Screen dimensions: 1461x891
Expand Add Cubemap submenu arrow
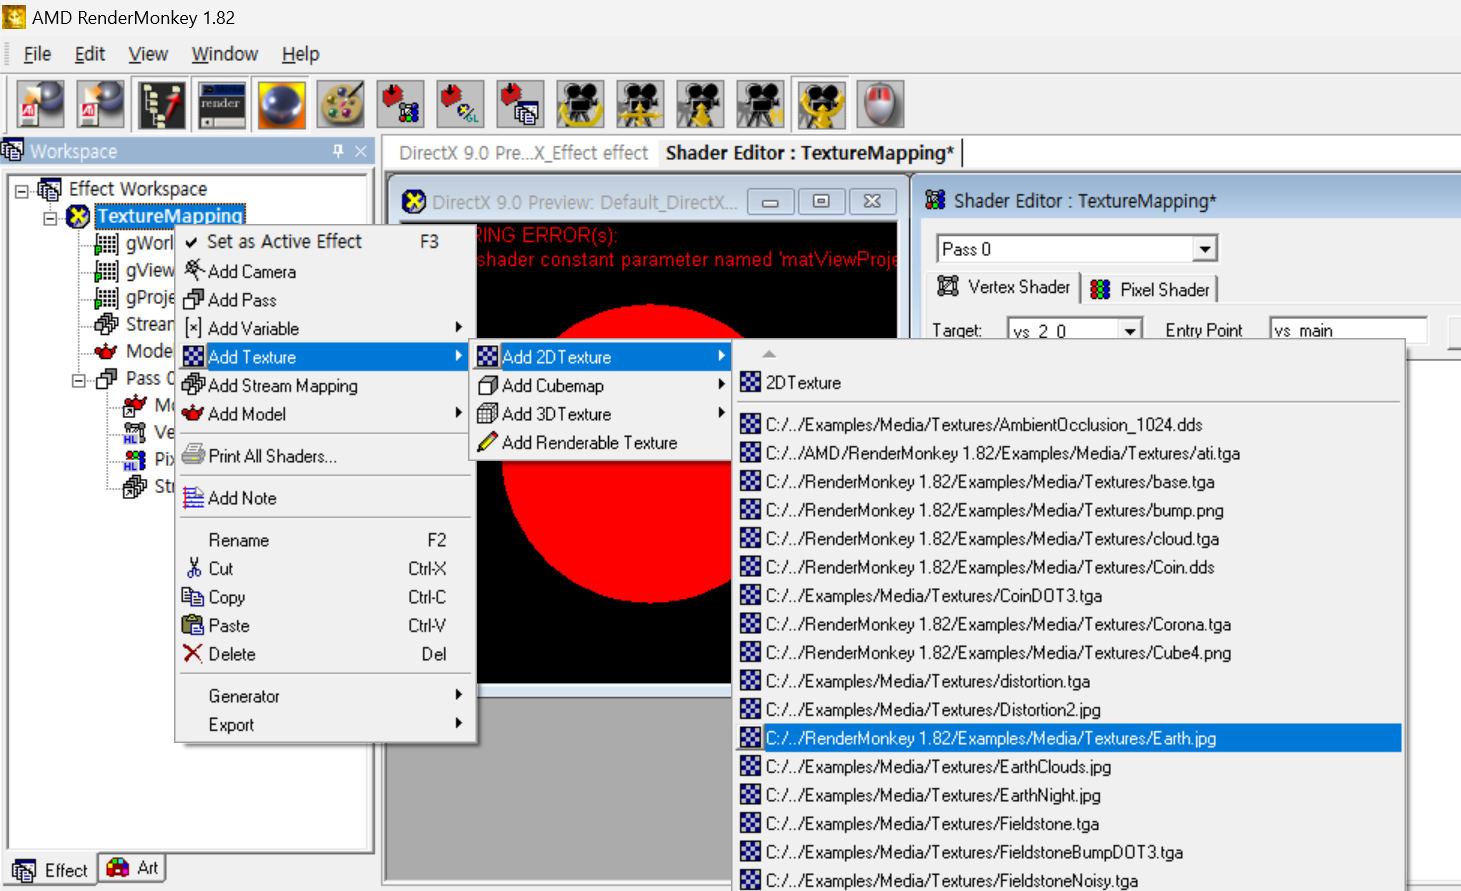coord(721,384)
